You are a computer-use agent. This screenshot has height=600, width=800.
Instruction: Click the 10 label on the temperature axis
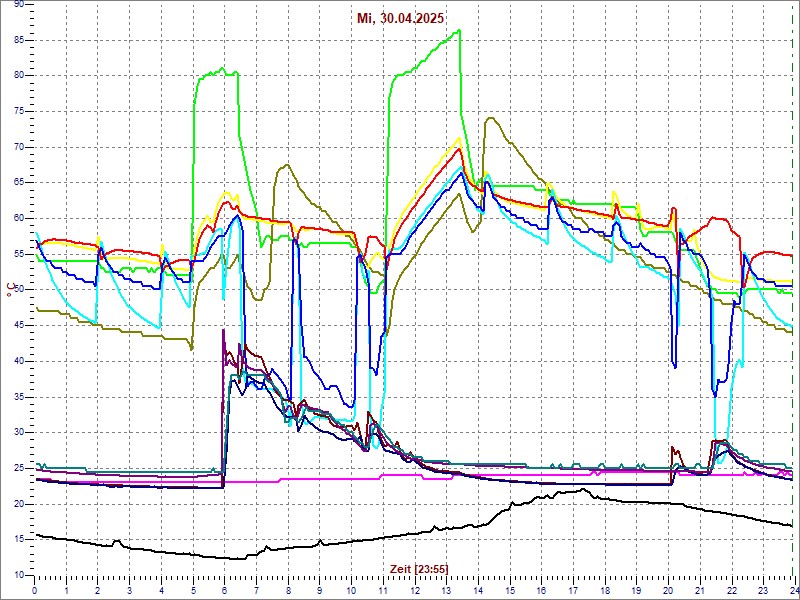tap(19, 575)
